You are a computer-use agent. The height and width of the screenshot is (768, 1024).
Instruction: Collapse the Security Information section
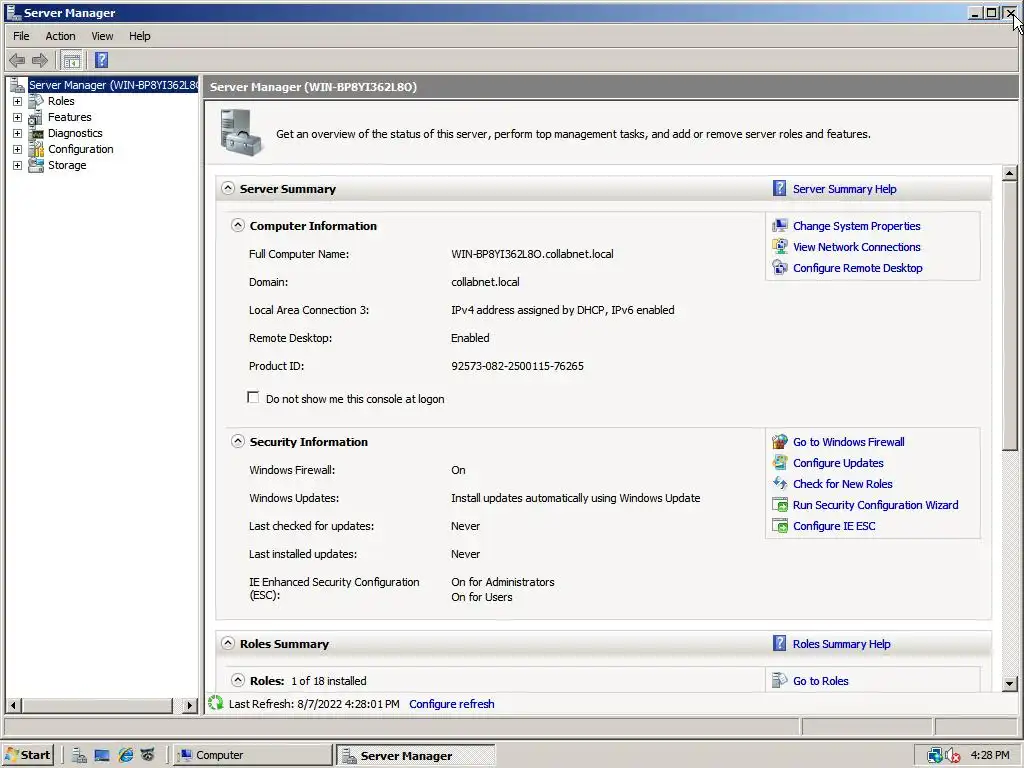[x=238, y=441]
